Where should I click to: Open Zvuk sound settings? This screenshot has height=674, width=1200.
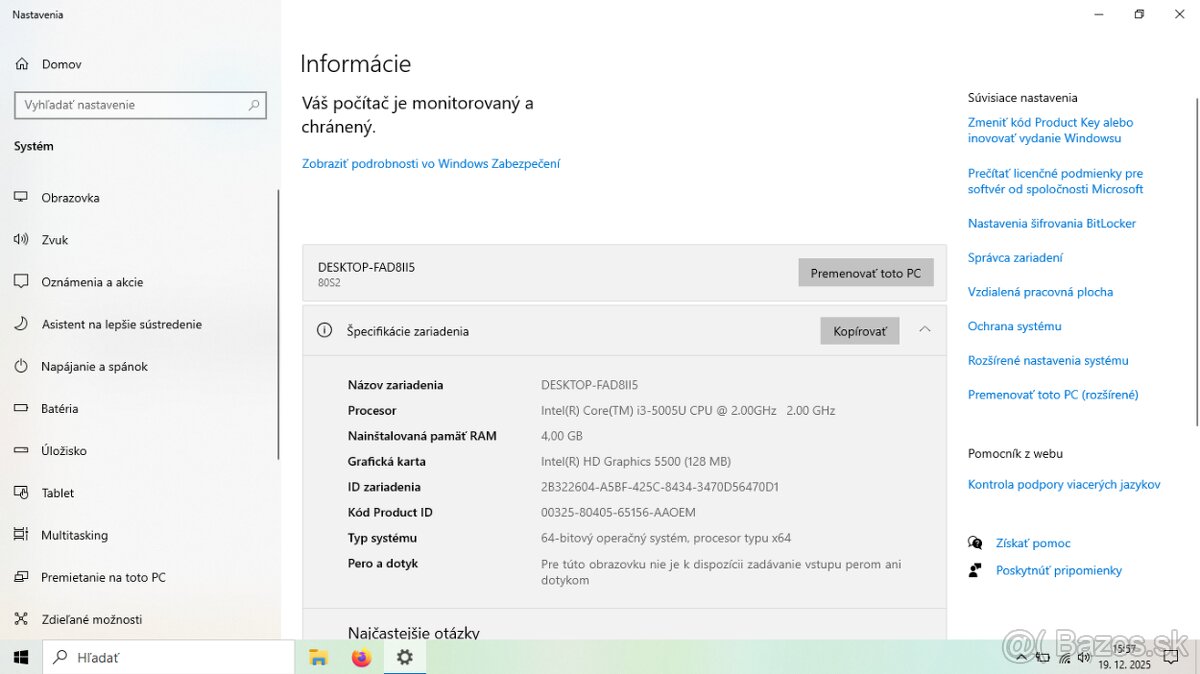[x=55, y=239]
